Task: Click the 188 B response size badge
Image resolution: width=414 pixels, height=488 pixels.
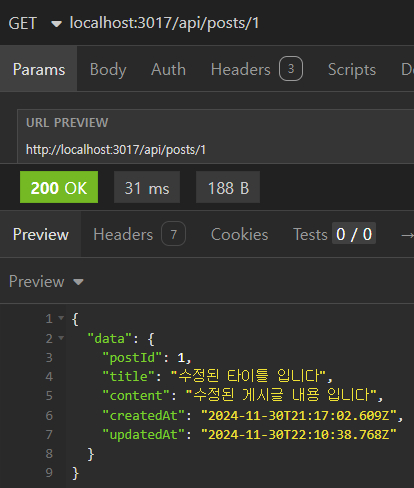Action: [x=228, y=187]
